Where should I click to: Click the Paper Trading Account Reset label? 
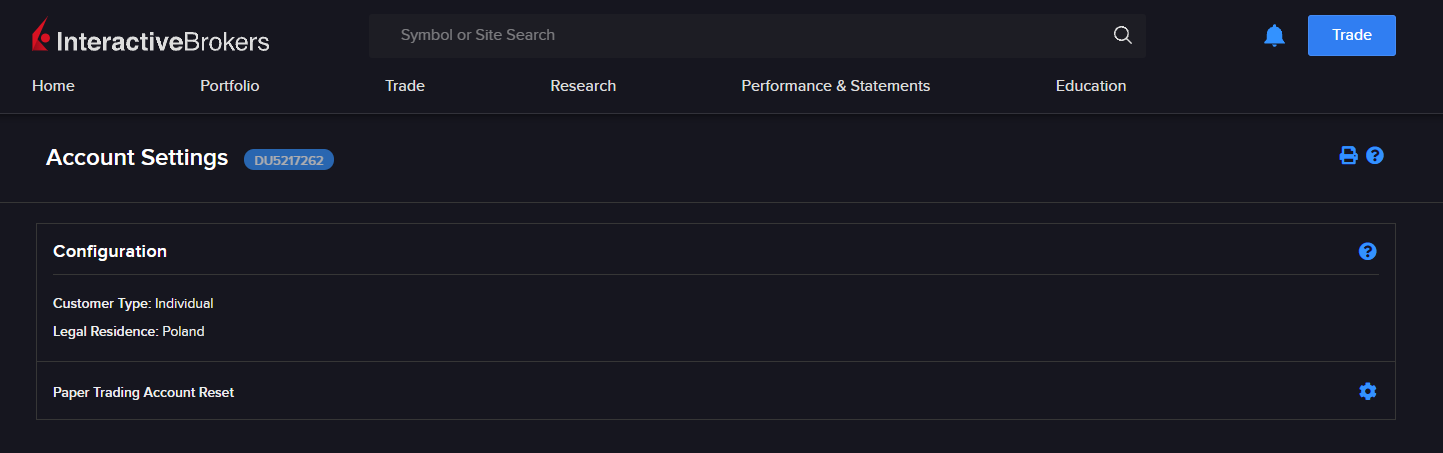point(143,392)
